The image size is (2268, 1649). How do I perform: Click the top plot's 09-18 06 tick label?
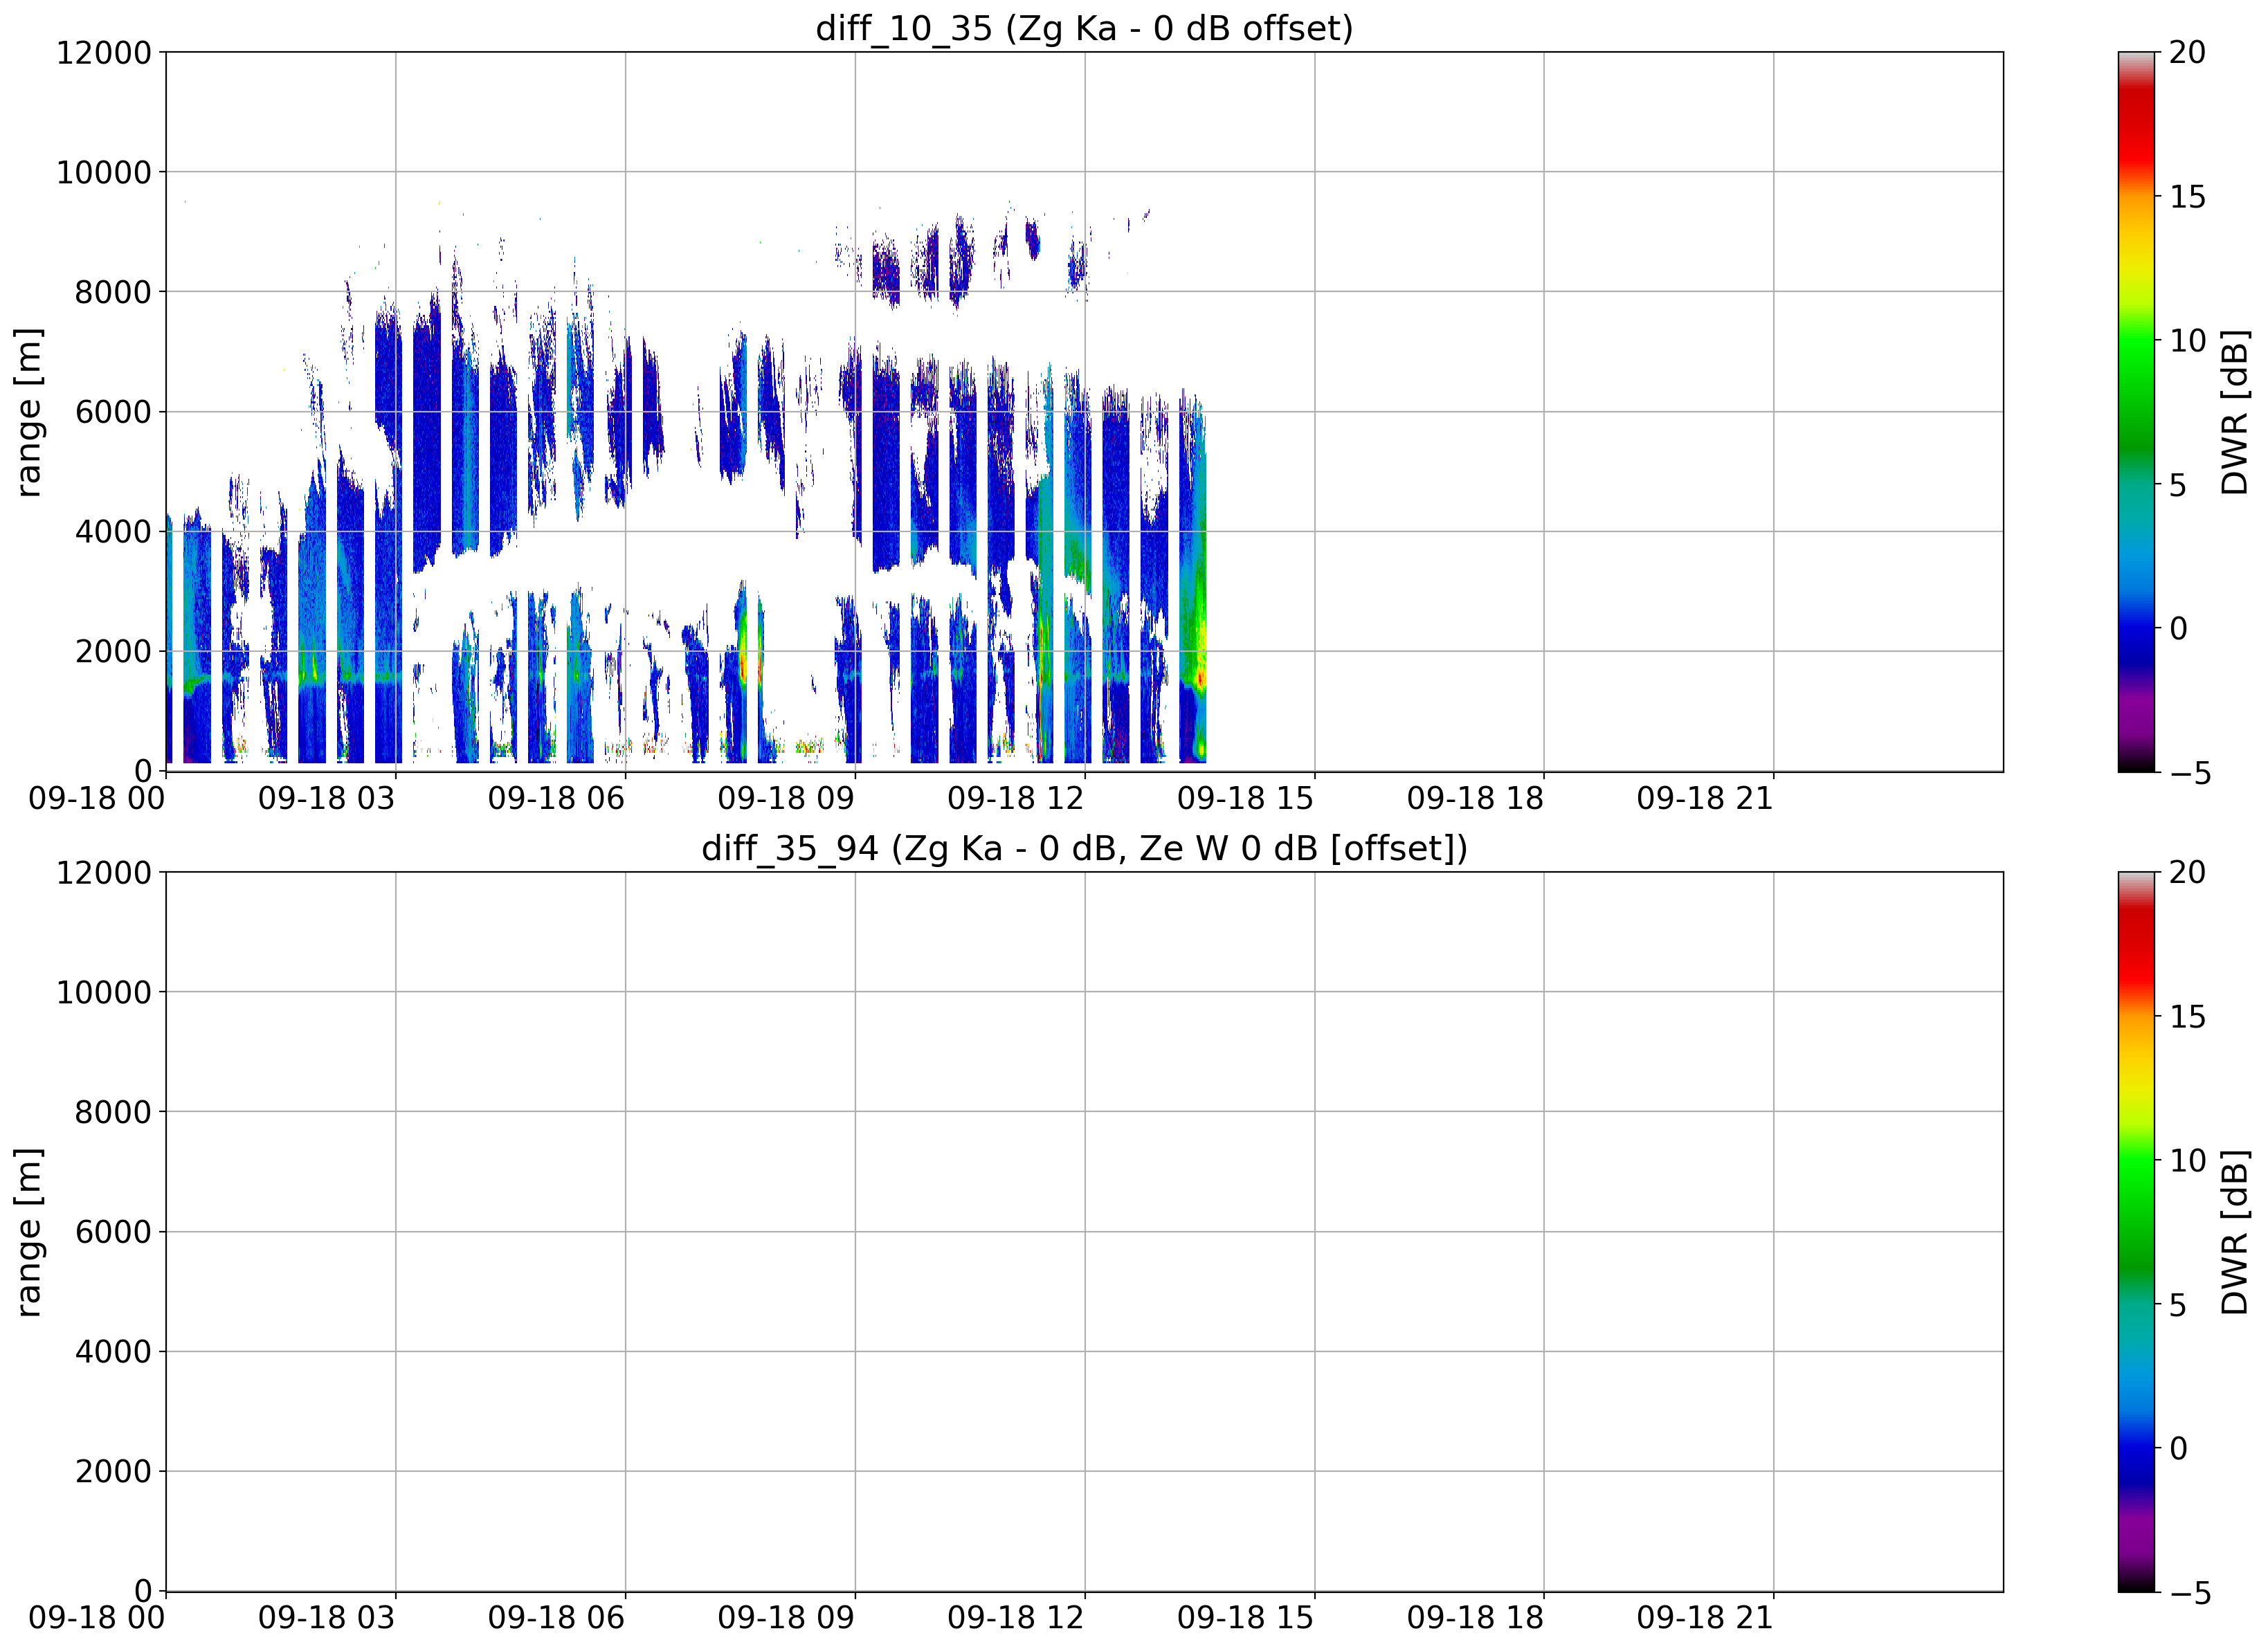coord(556,798)
